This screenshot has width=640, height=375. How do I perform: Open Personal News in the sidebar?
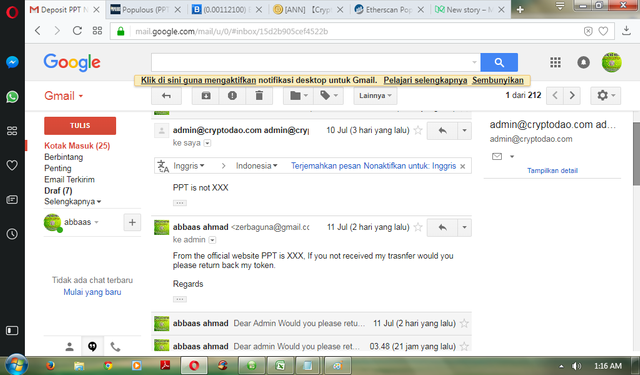tap(12, 200)
